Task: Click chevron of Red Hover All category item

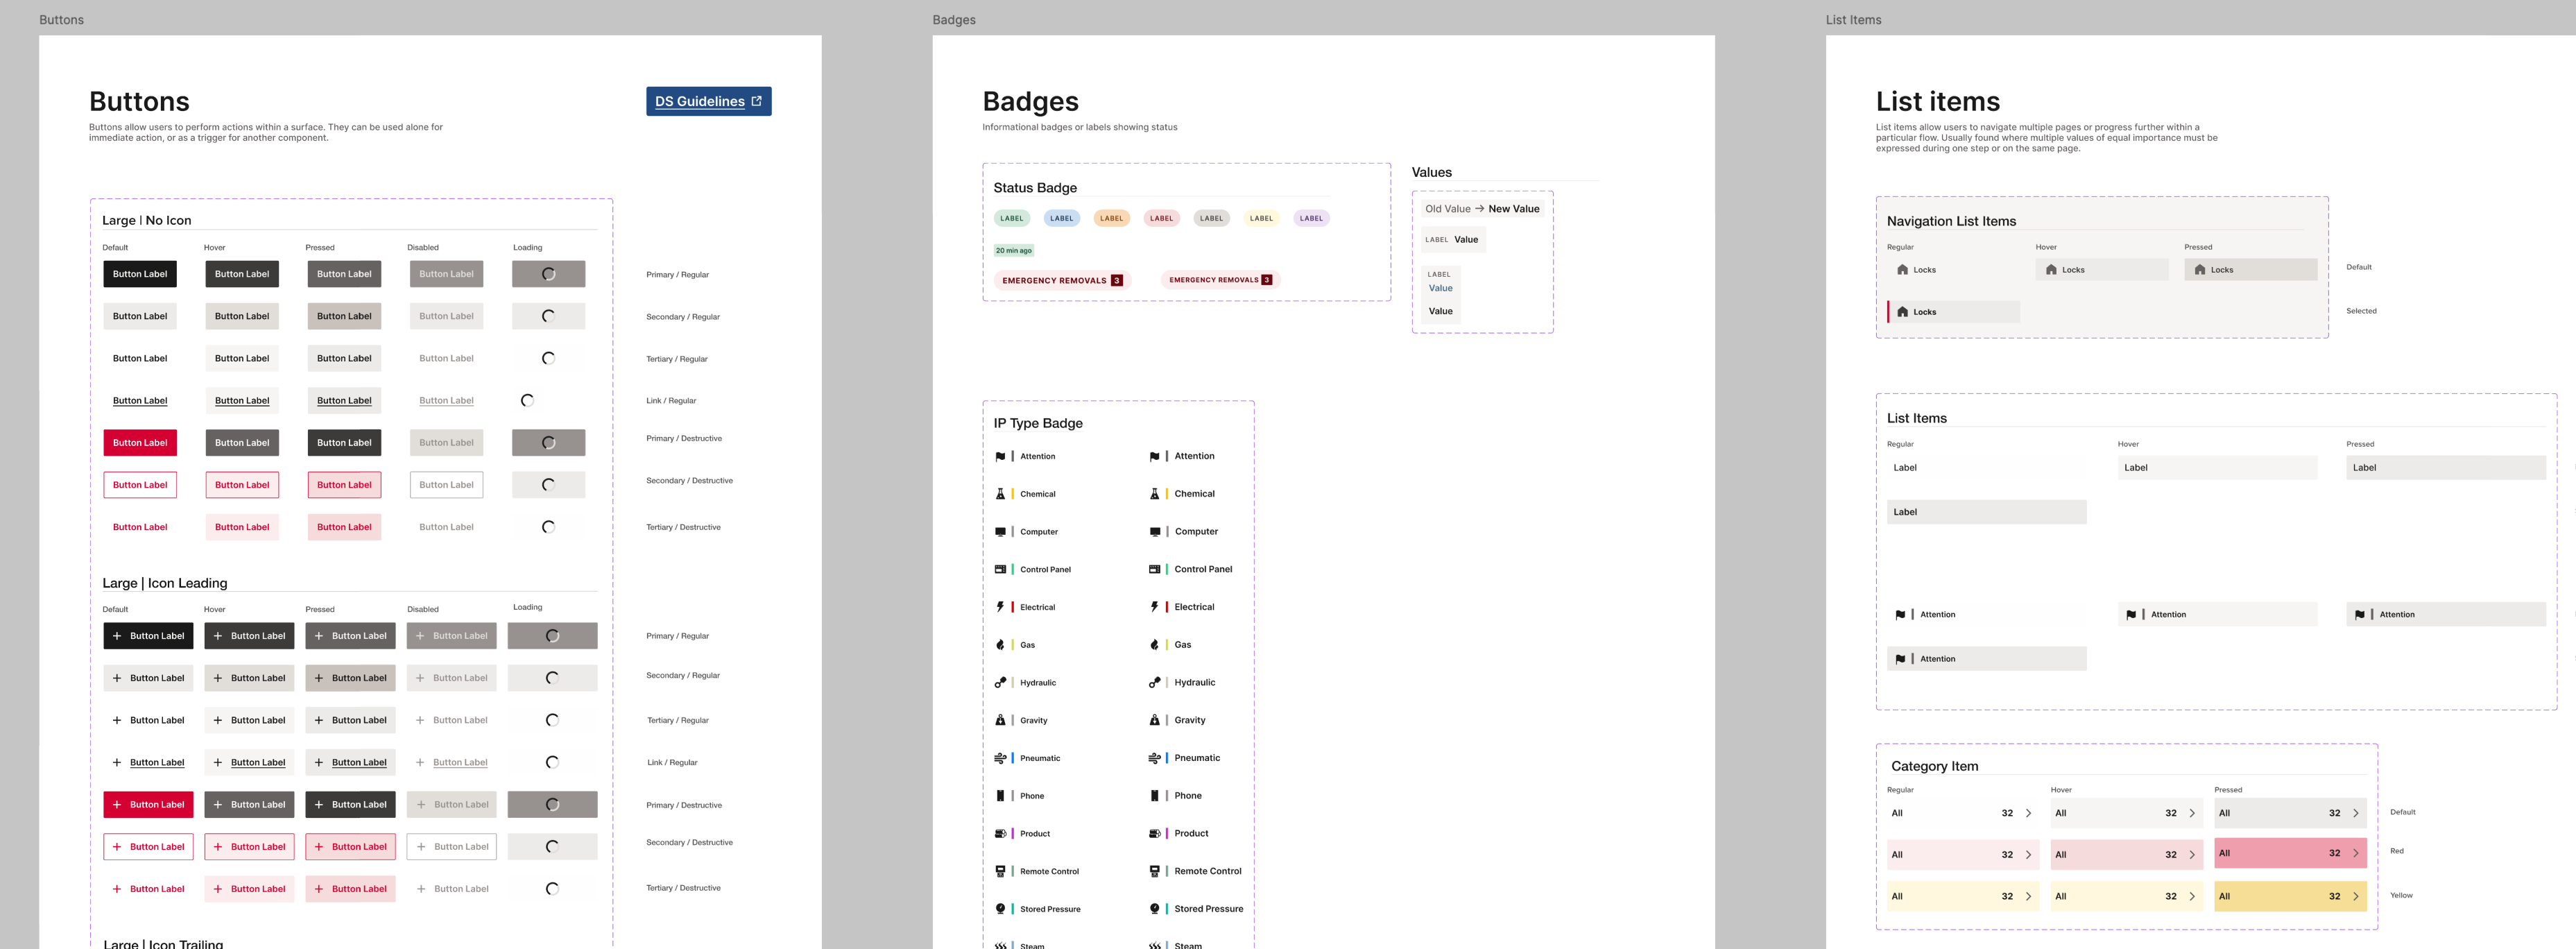Action: point(2192,855)
